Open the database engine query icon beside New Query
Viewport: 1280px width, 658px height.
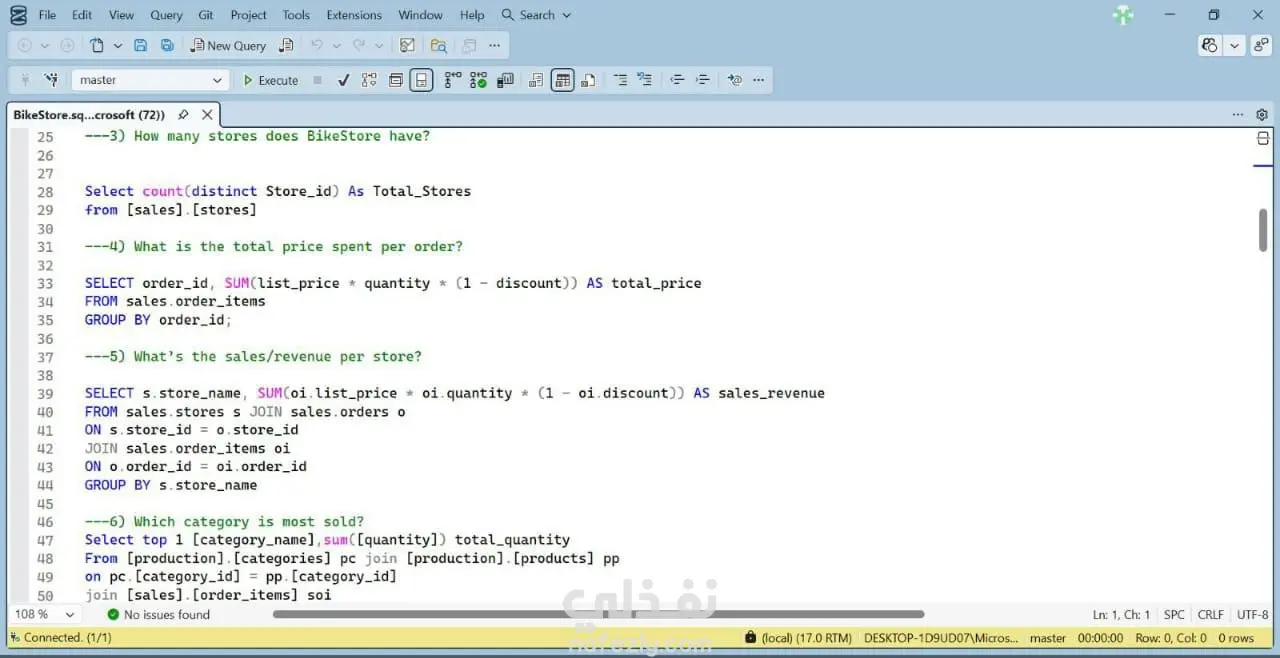point(287,45)
